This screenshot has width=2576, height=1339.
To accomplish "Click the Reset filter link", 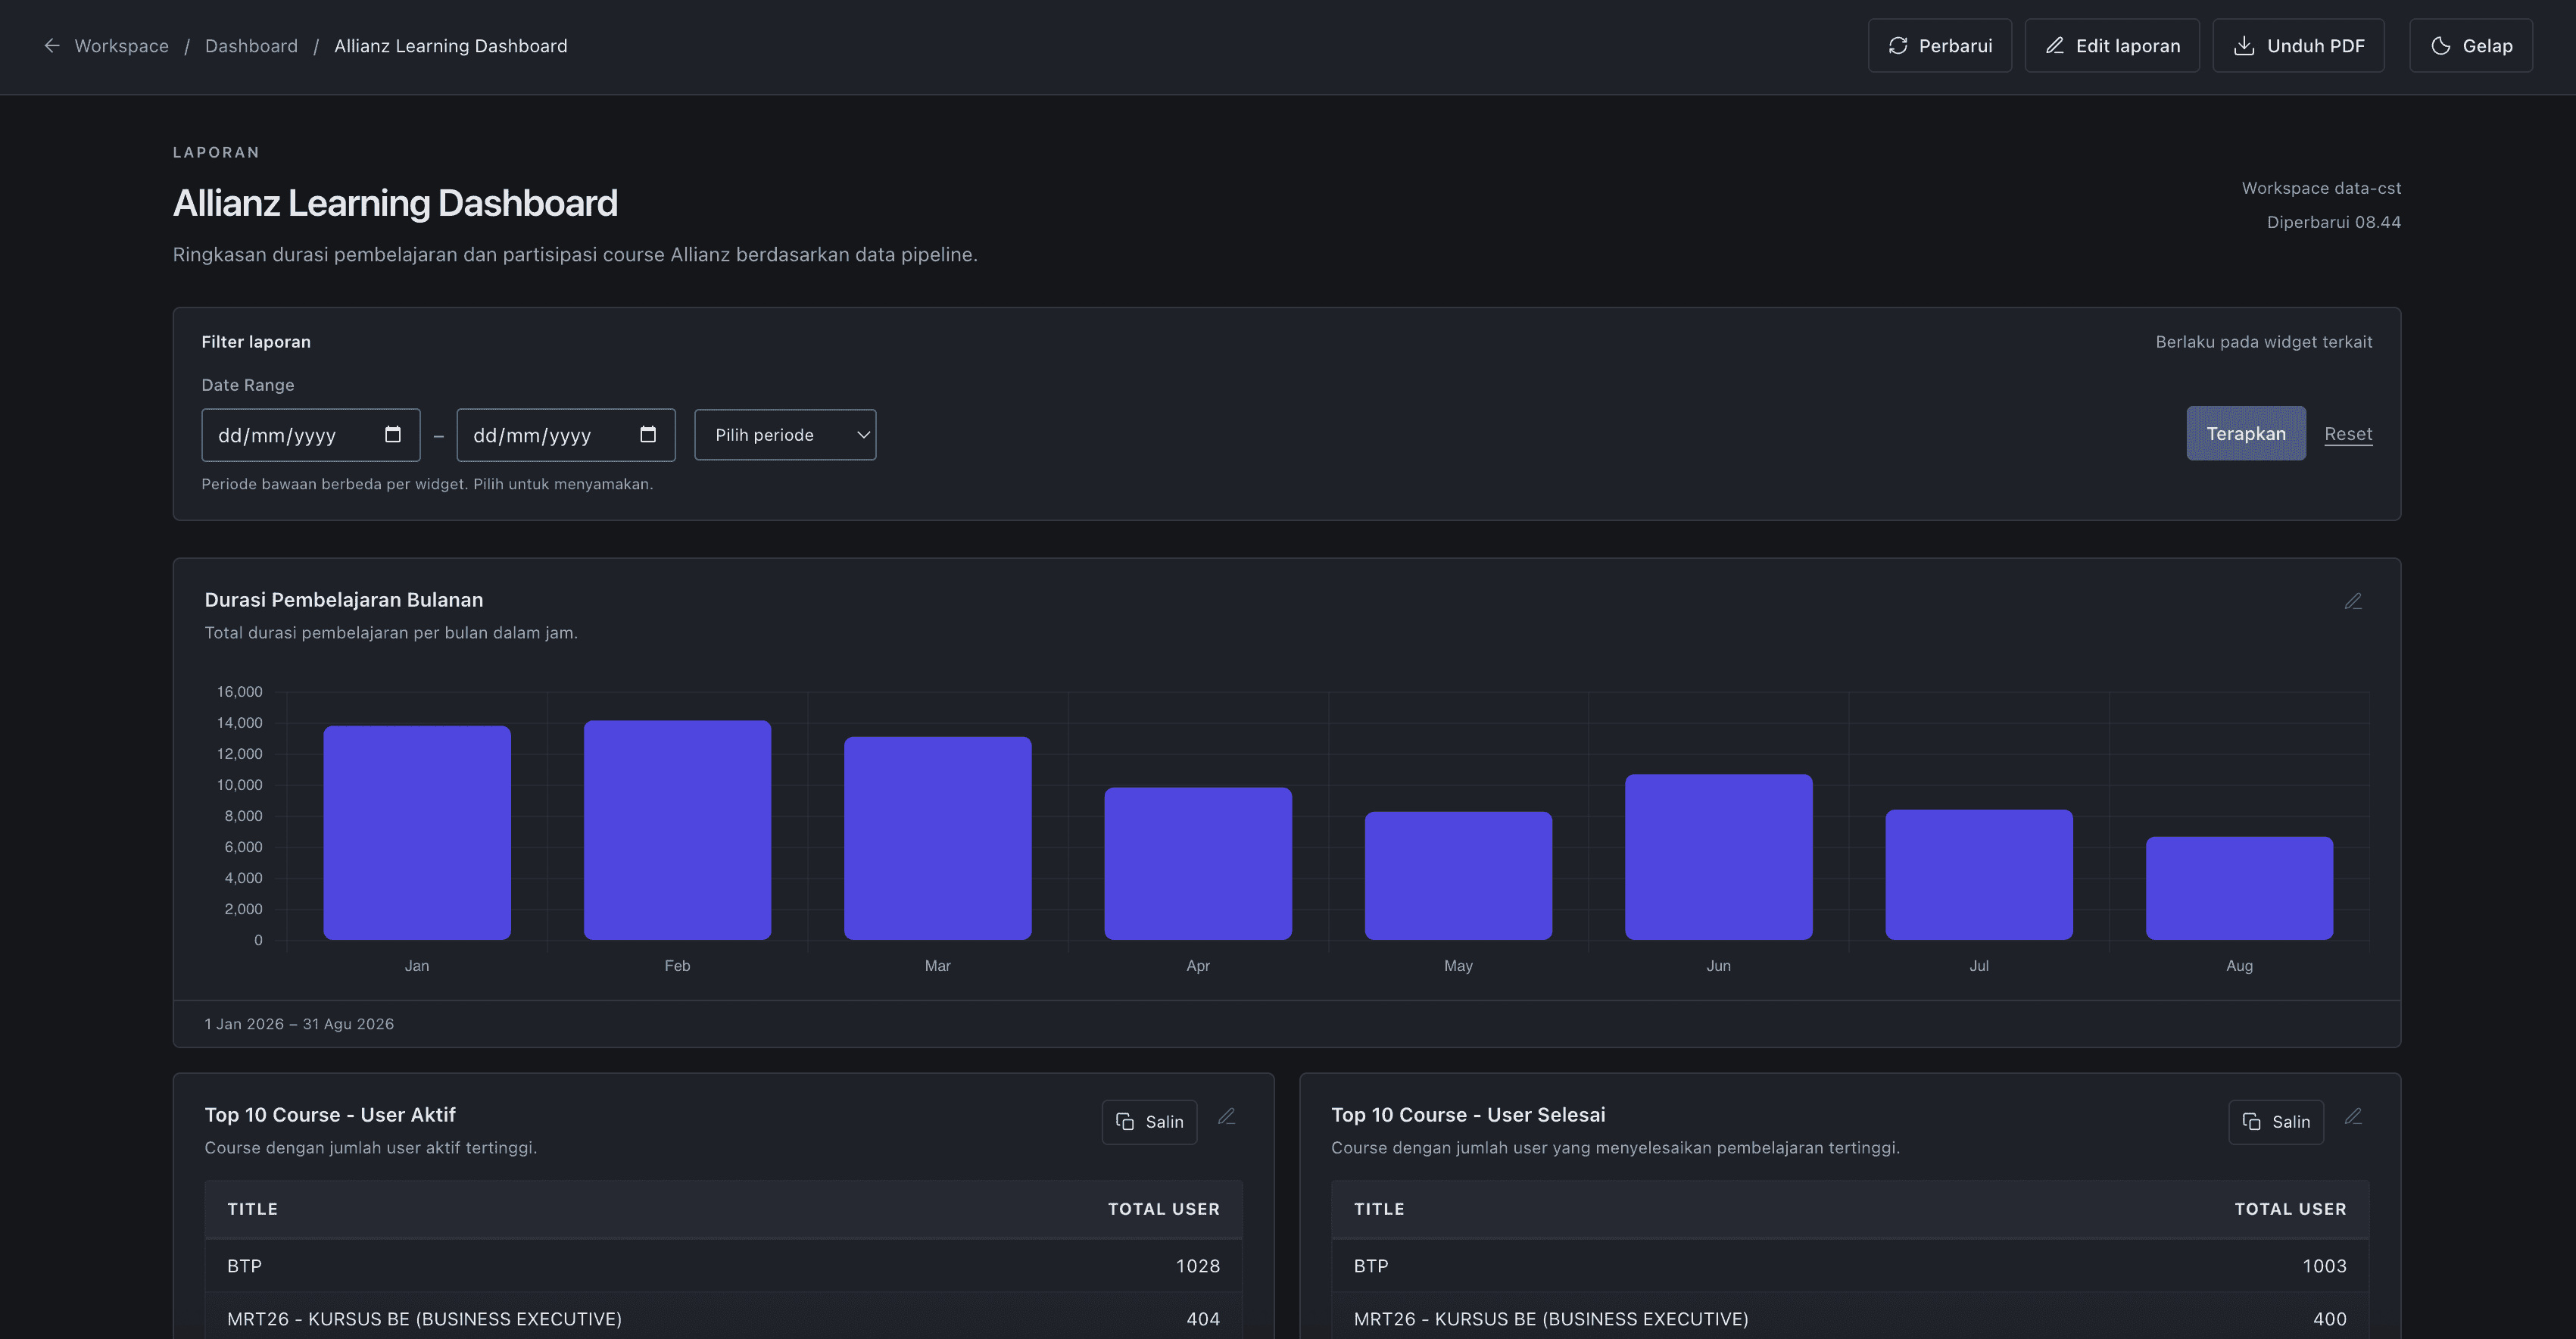I will [x=2347, y=434].
